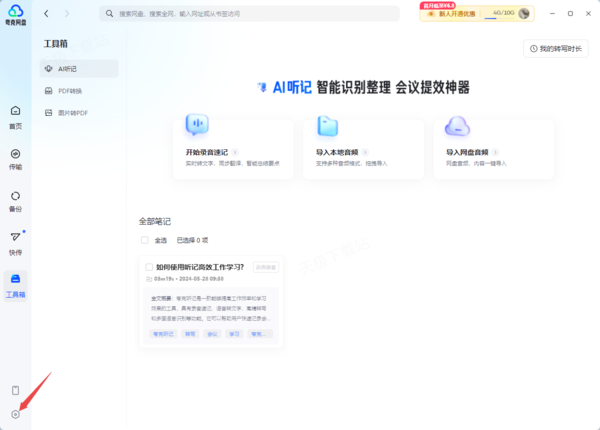Open the 首页 home icon in sidebar
Screen dimensions: 600x430
[x=15, y=115]
